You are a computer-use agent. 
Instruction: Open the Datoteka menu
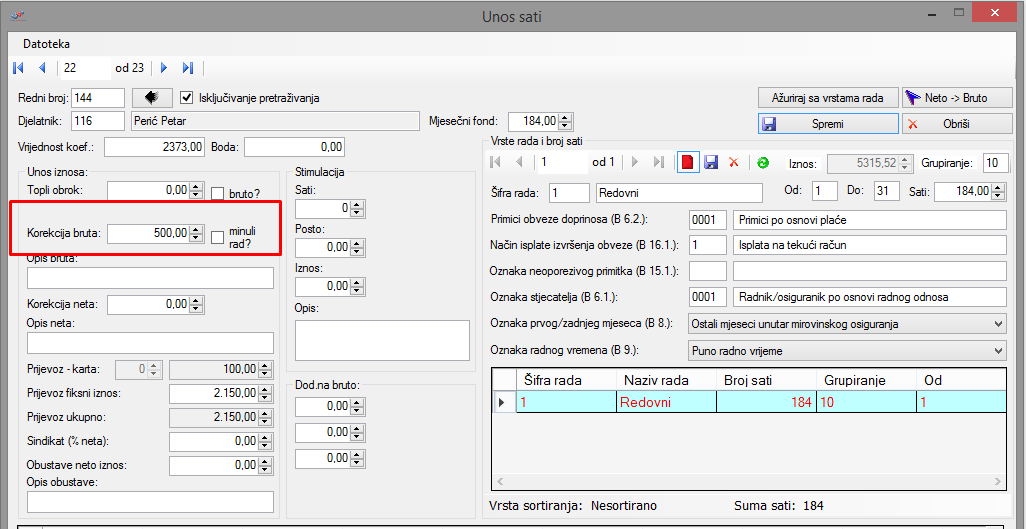point(46,44)
